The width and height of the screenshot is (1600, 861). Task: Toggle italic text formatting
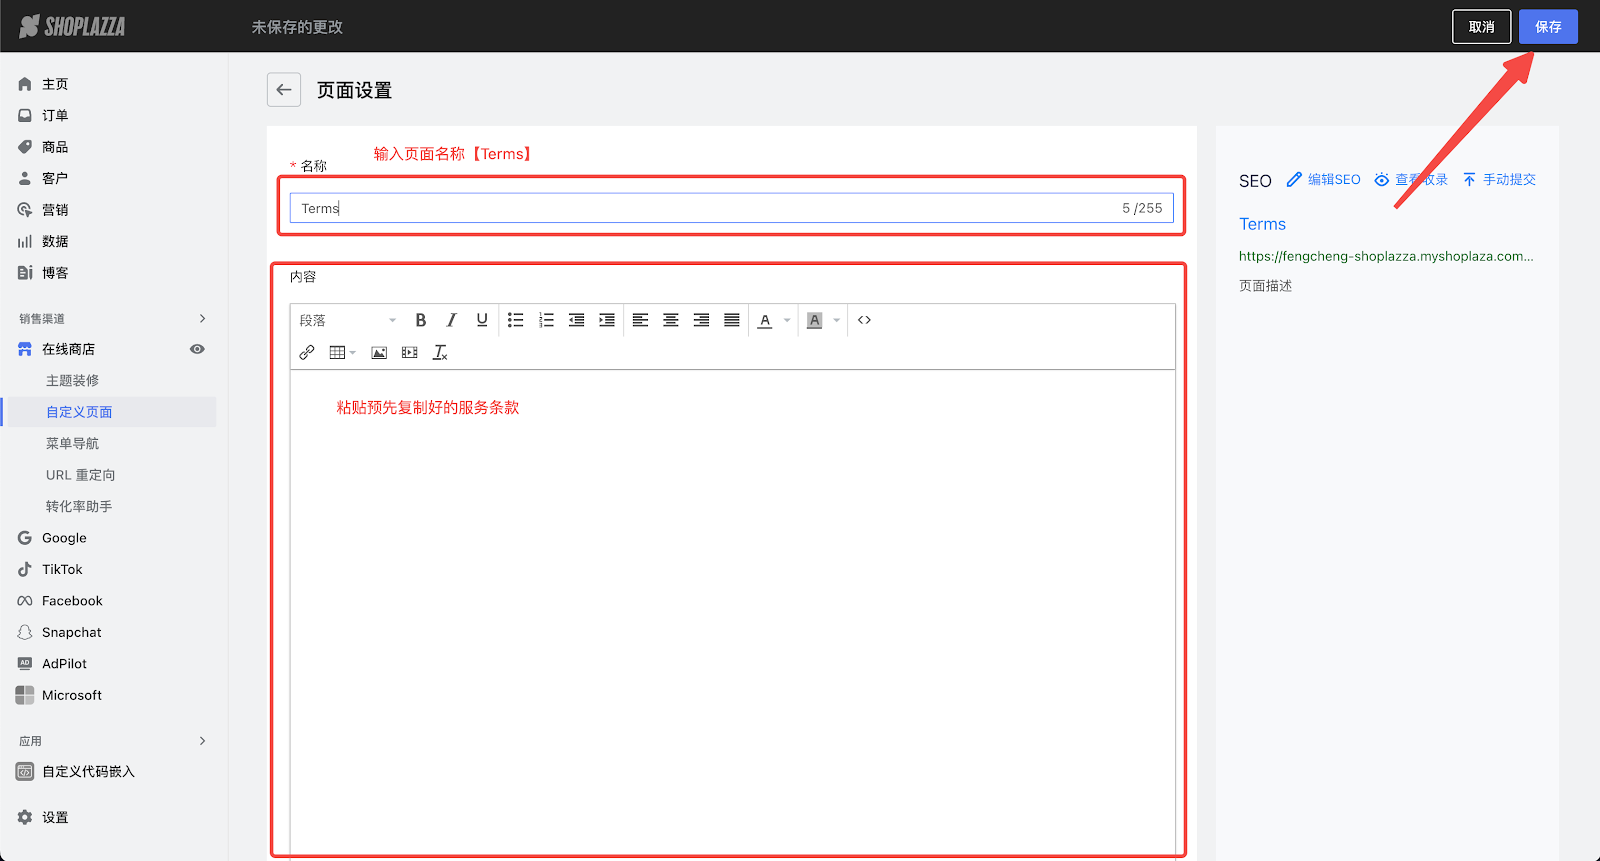[x=451, y=320]
